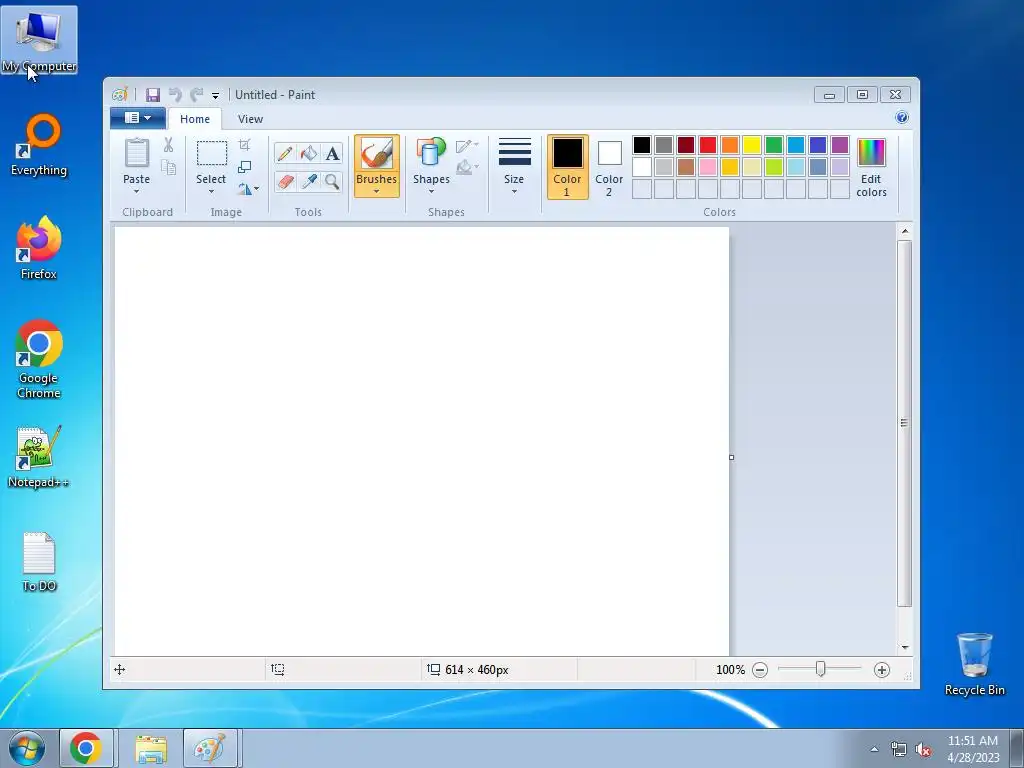The image size is (1024, 768).
Task: Select the Text tool
Action: [x=332, y=153]
